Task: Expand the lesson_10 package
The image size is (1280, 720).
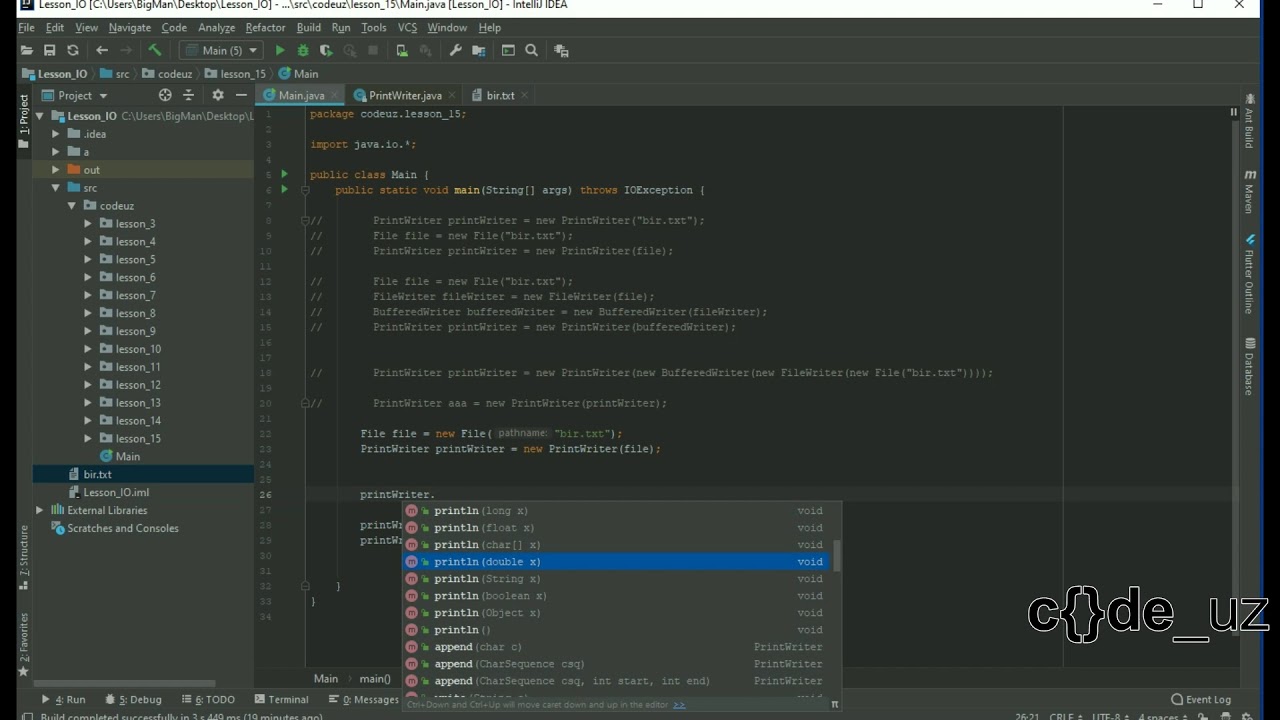Action: click(x=88, y=349)
